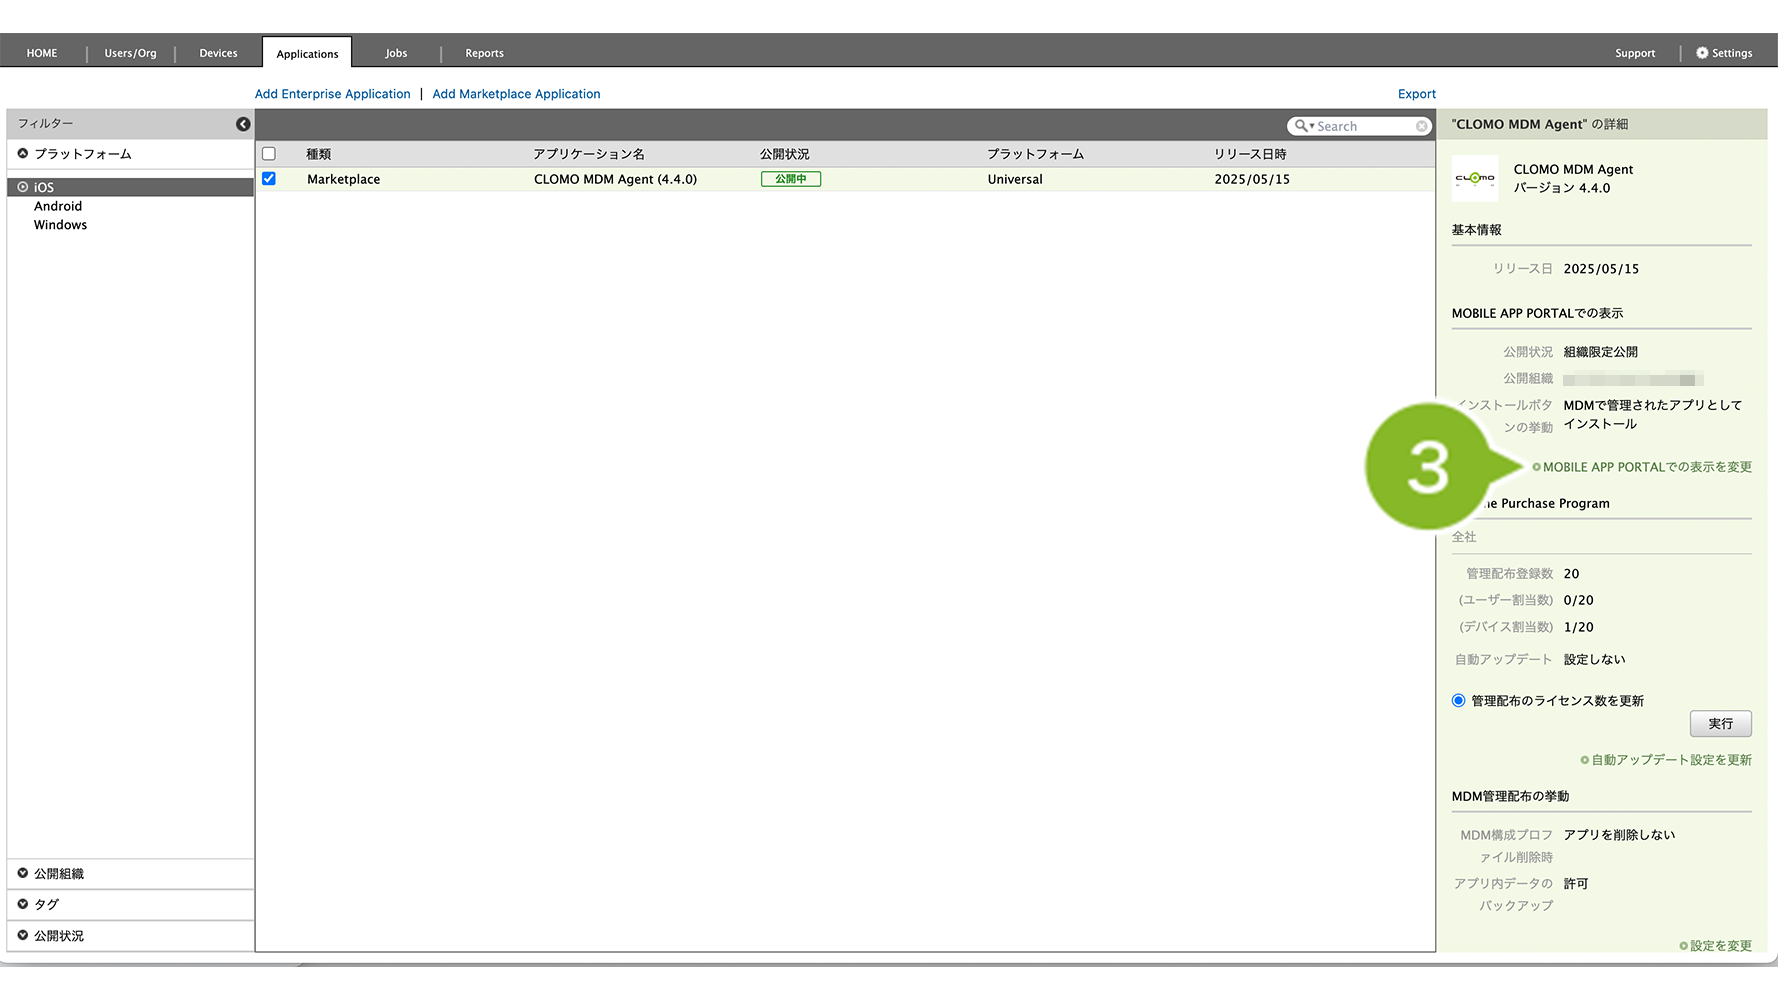Expand the タグ filter section
This screenshot has height=1000, width=1778.
pyautogui.click(x=23, y=904)
